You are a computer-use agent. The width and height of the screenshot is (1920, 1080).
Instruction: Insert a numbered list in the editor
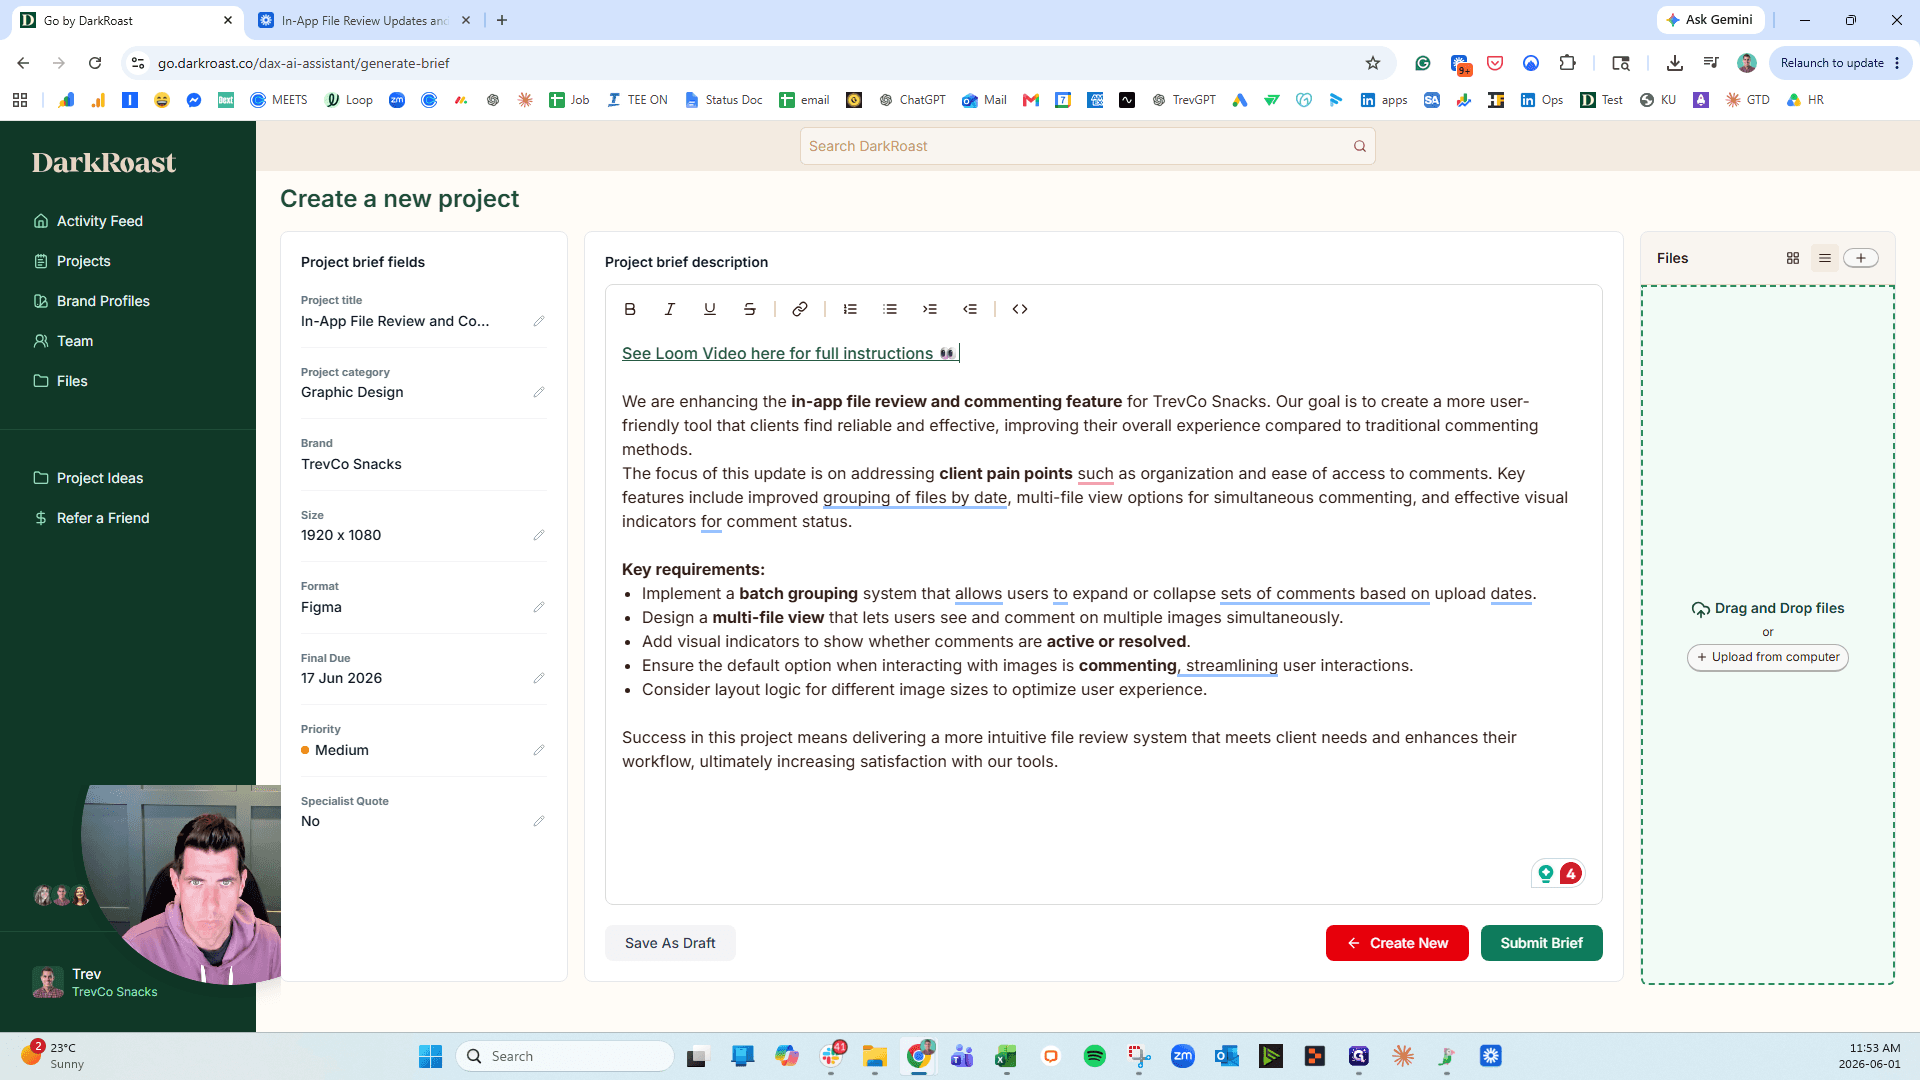tap(850, 309)
